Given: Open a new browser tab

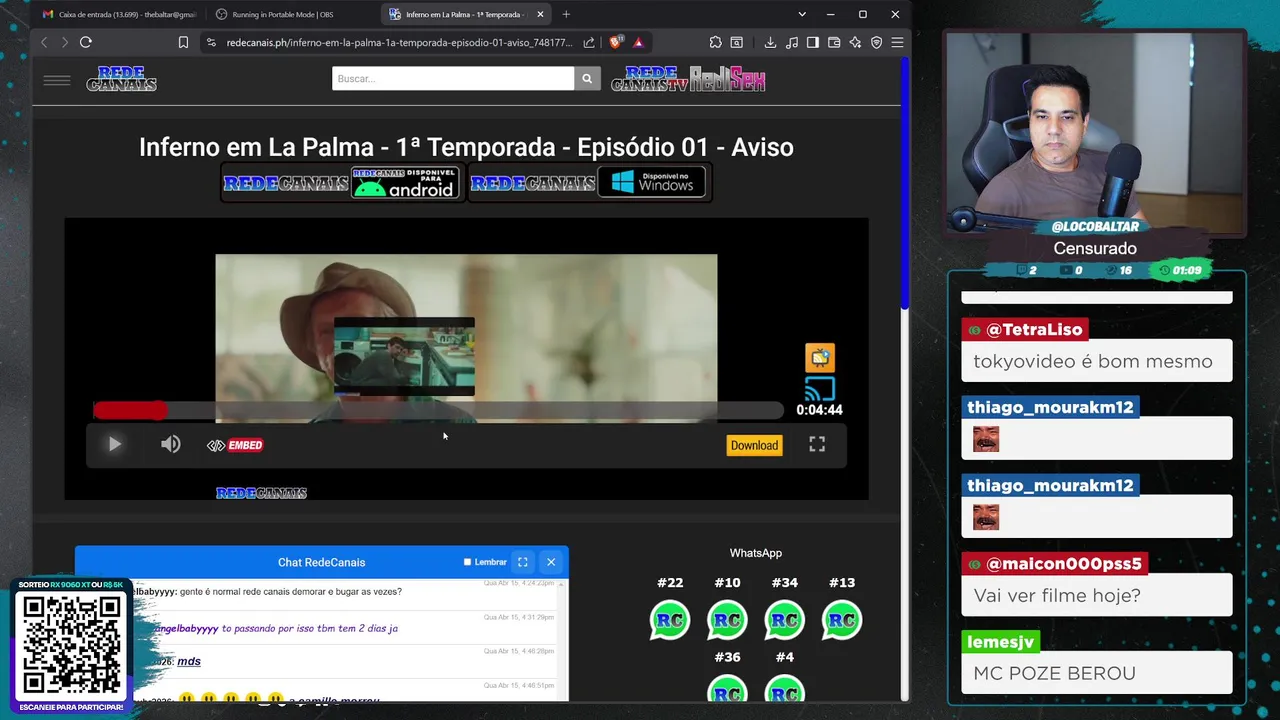Looking at the screenshot, I should (x=566, y=14).
